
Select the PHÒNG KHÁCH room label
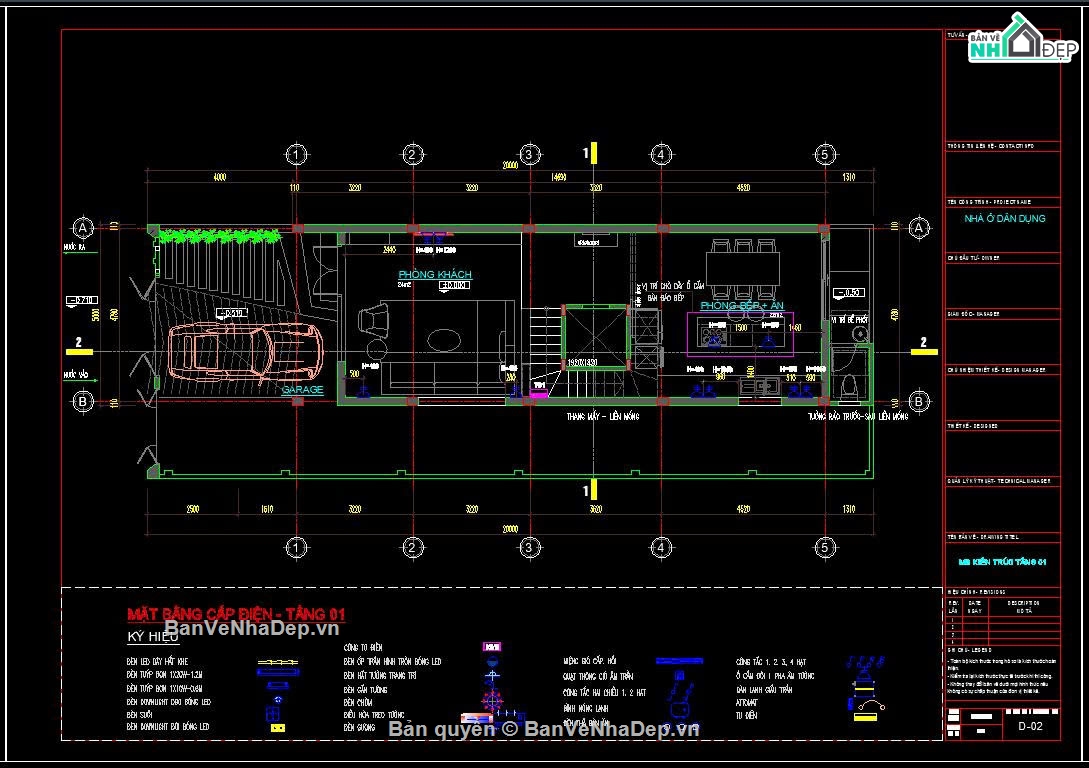[435, 274]
